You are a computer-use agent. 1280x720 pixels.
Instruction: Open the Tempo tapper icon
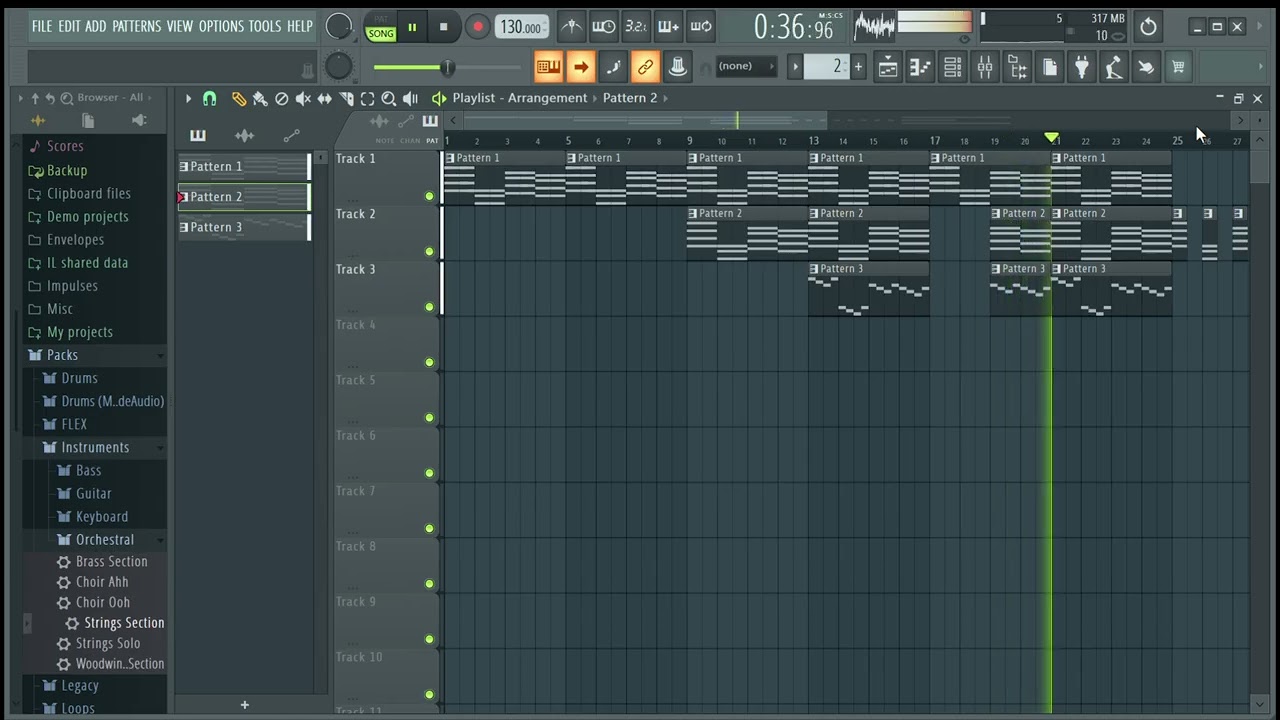pyautogui.click(x=1113, y=67)
